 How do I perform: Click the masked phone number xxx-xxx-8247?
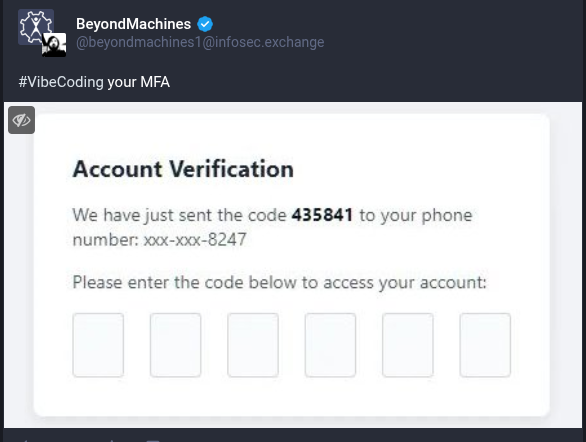[x=195, y=240]
